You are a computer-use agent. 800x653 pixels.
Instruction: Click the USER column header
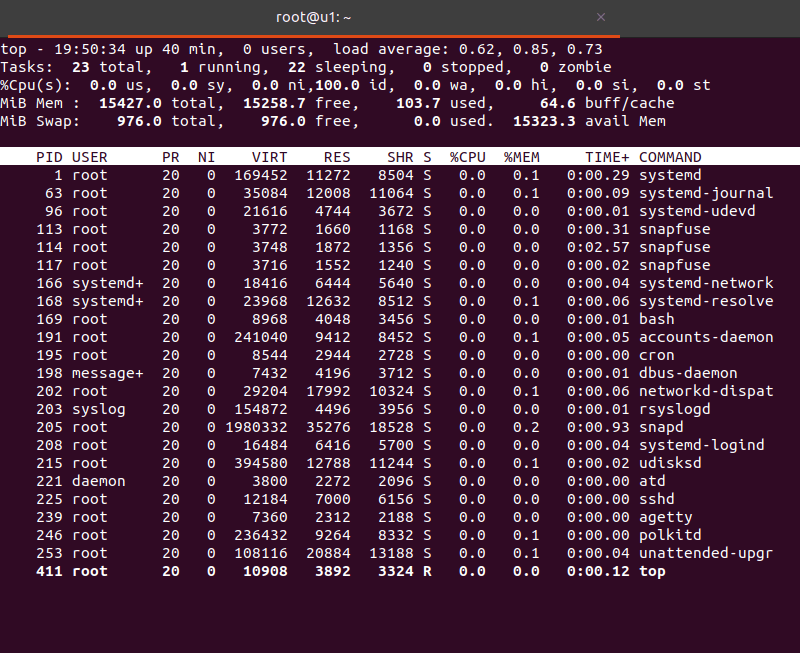[90, 157]
